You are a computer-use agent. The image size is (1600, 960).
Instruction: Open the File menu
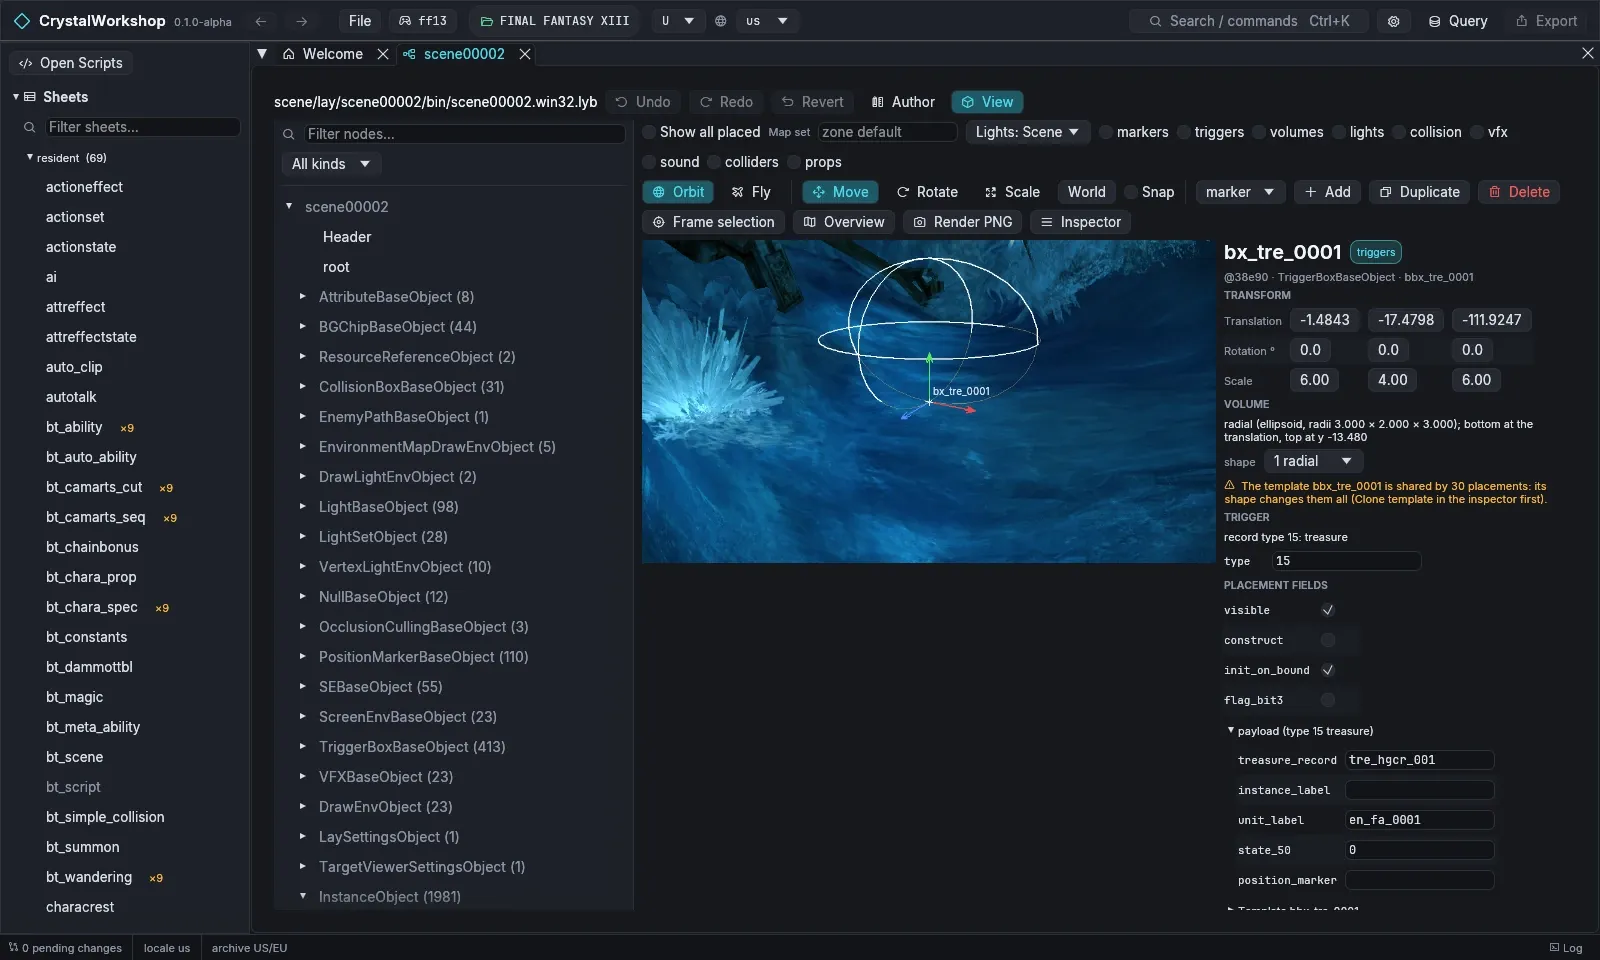(x=360, y=21)
